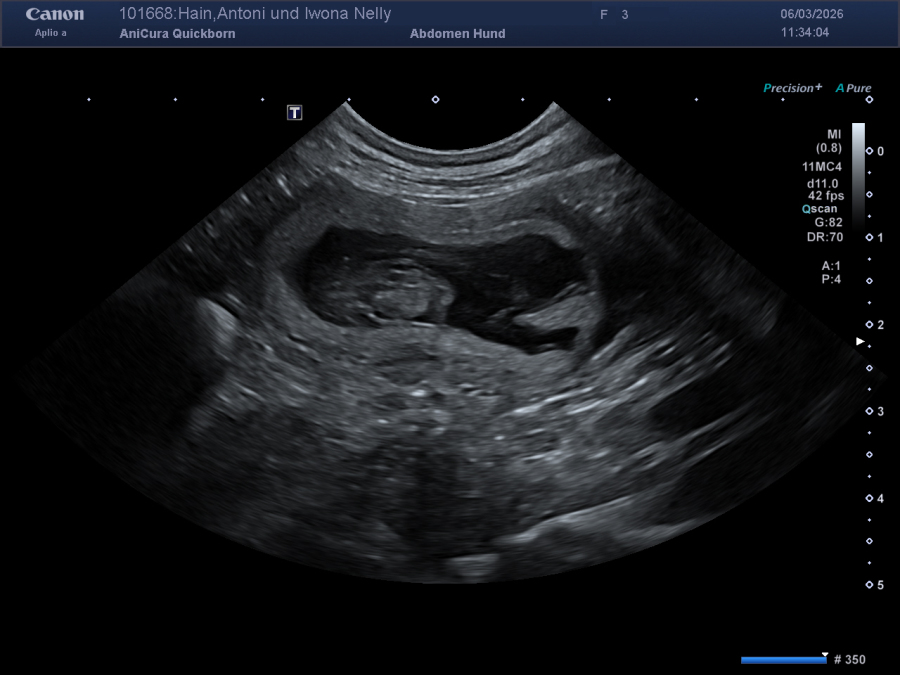
Task: Click the frame counter # 350
Action: 849,660
